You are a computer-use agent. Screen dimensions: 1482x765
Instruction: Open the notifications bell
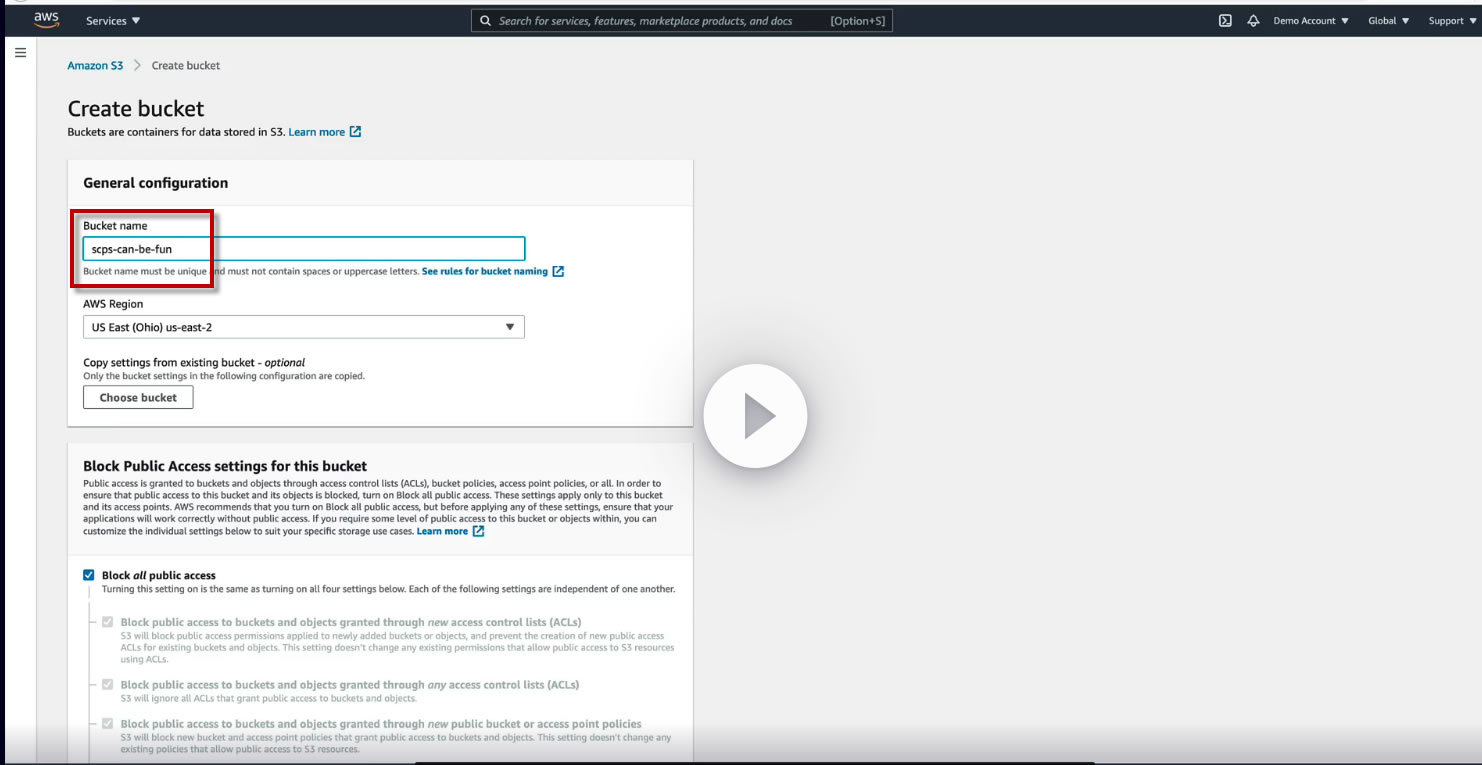[1253, 21]
